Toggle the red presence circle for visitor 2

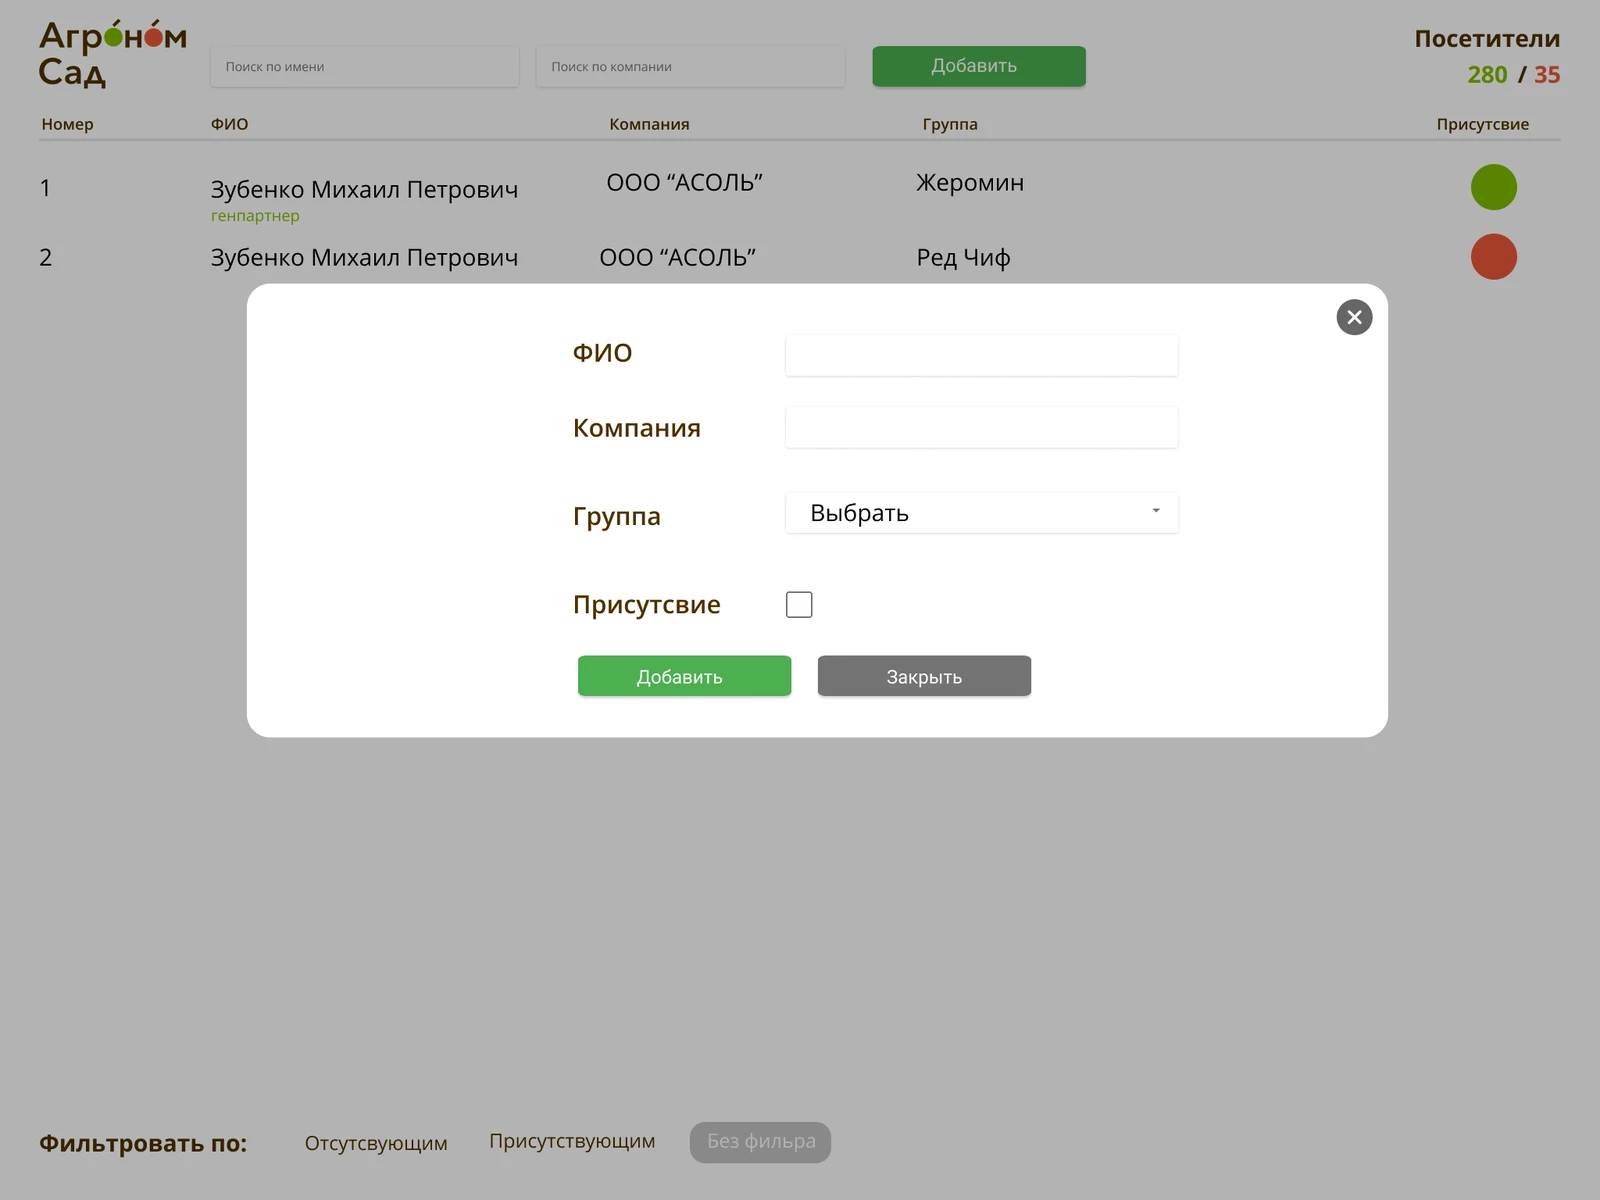tap(1493, 257)
